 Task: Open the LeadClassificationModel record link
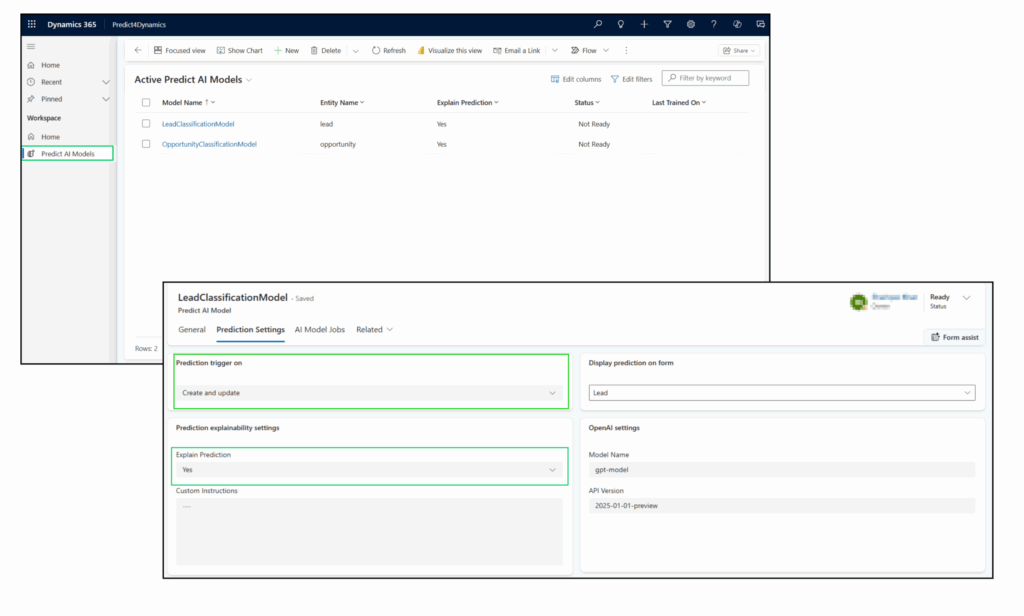[x=196, y=124]
